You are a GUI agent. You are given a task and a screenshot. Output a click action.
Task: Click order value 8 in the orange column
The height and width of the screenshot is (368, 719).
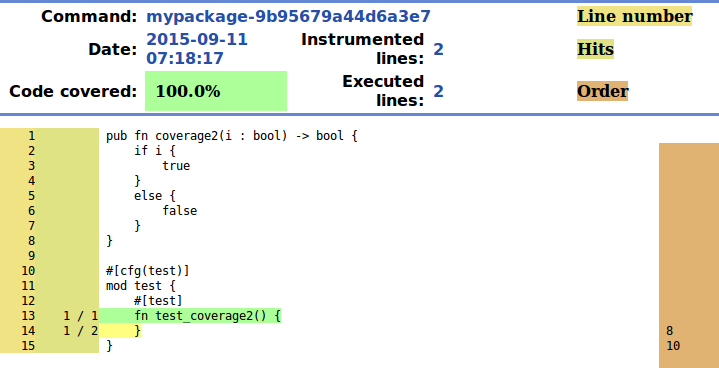click(x=669, y=331)
